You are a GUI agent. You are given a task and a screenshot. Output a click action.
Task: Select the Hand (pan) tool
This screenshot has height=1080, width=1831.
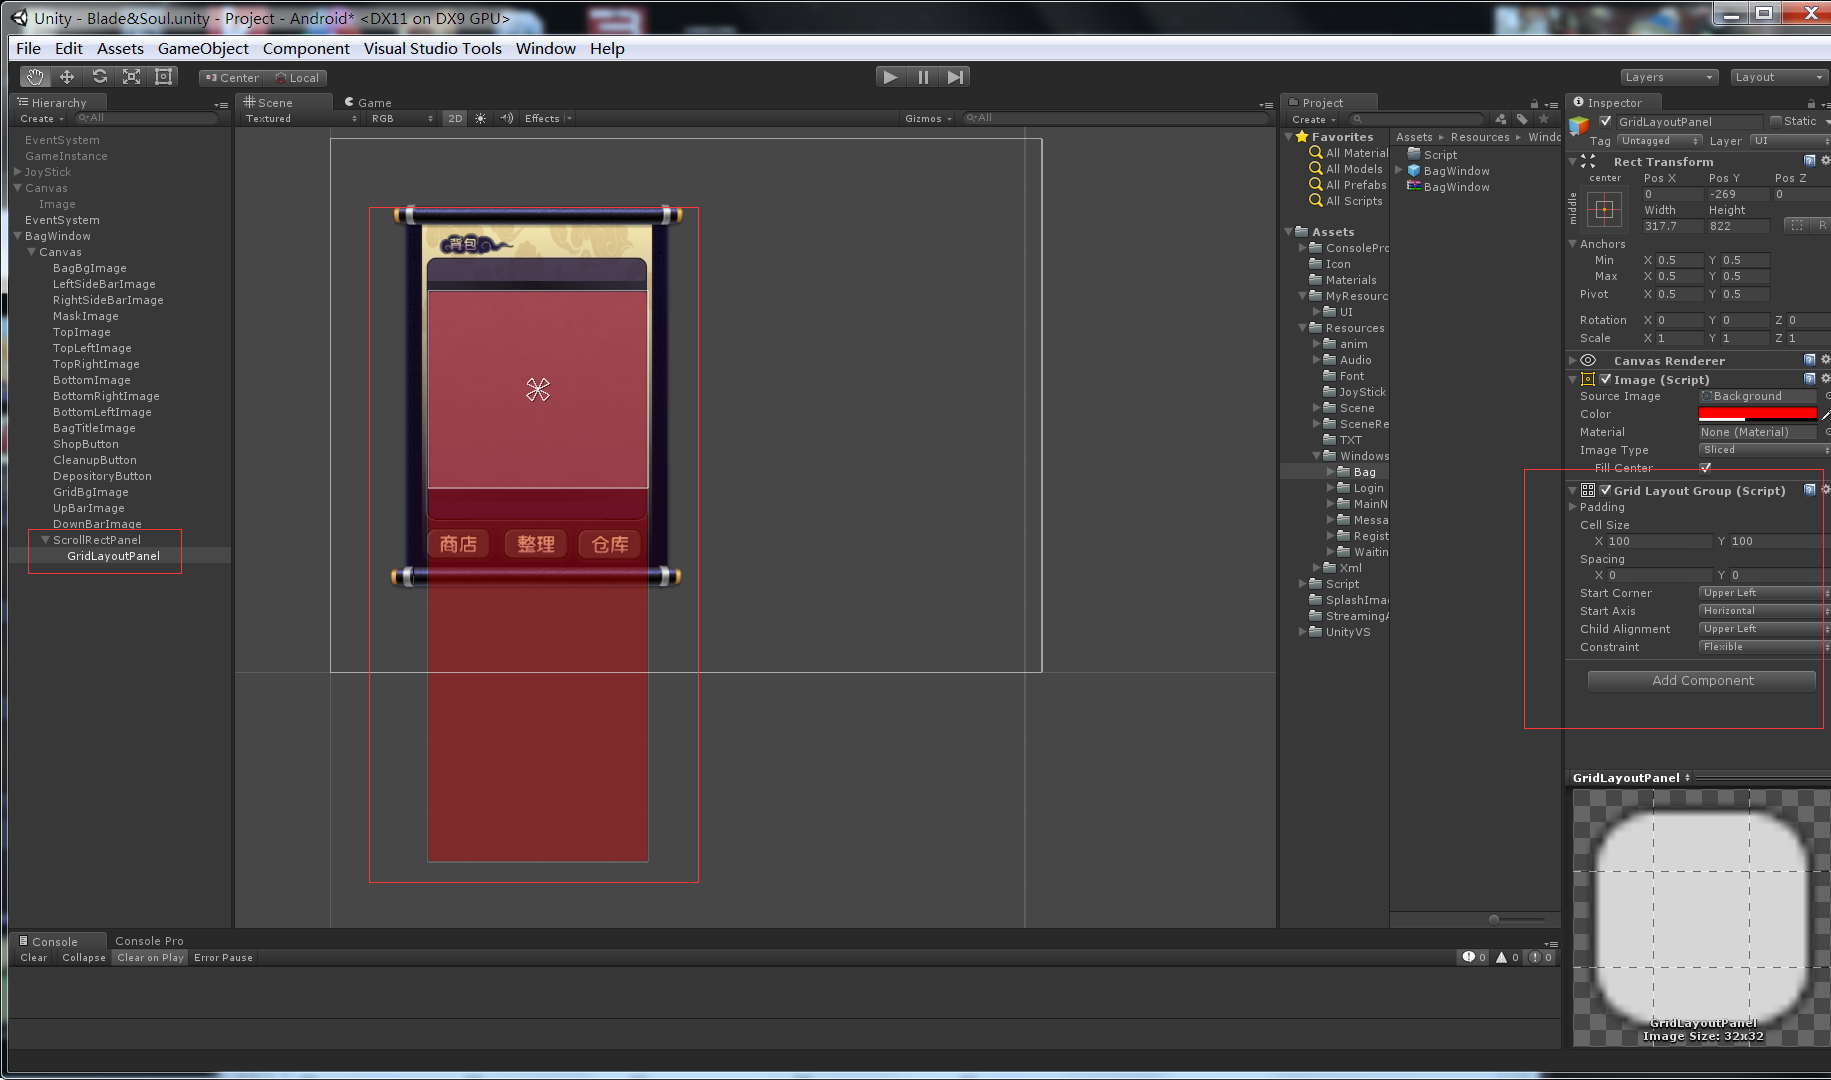[34, 76]
